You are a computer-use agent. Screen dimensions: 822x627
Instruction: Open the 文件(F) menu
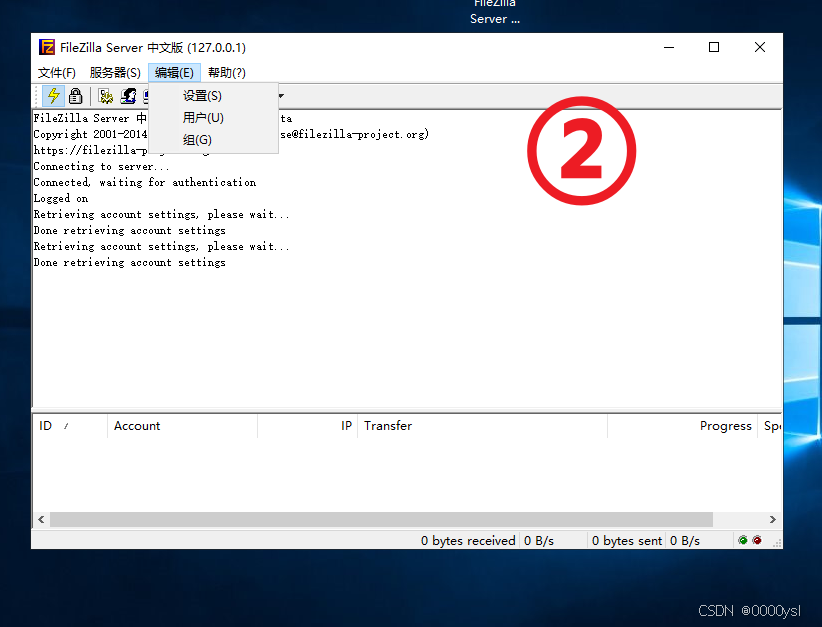click(x=57, y=73)
